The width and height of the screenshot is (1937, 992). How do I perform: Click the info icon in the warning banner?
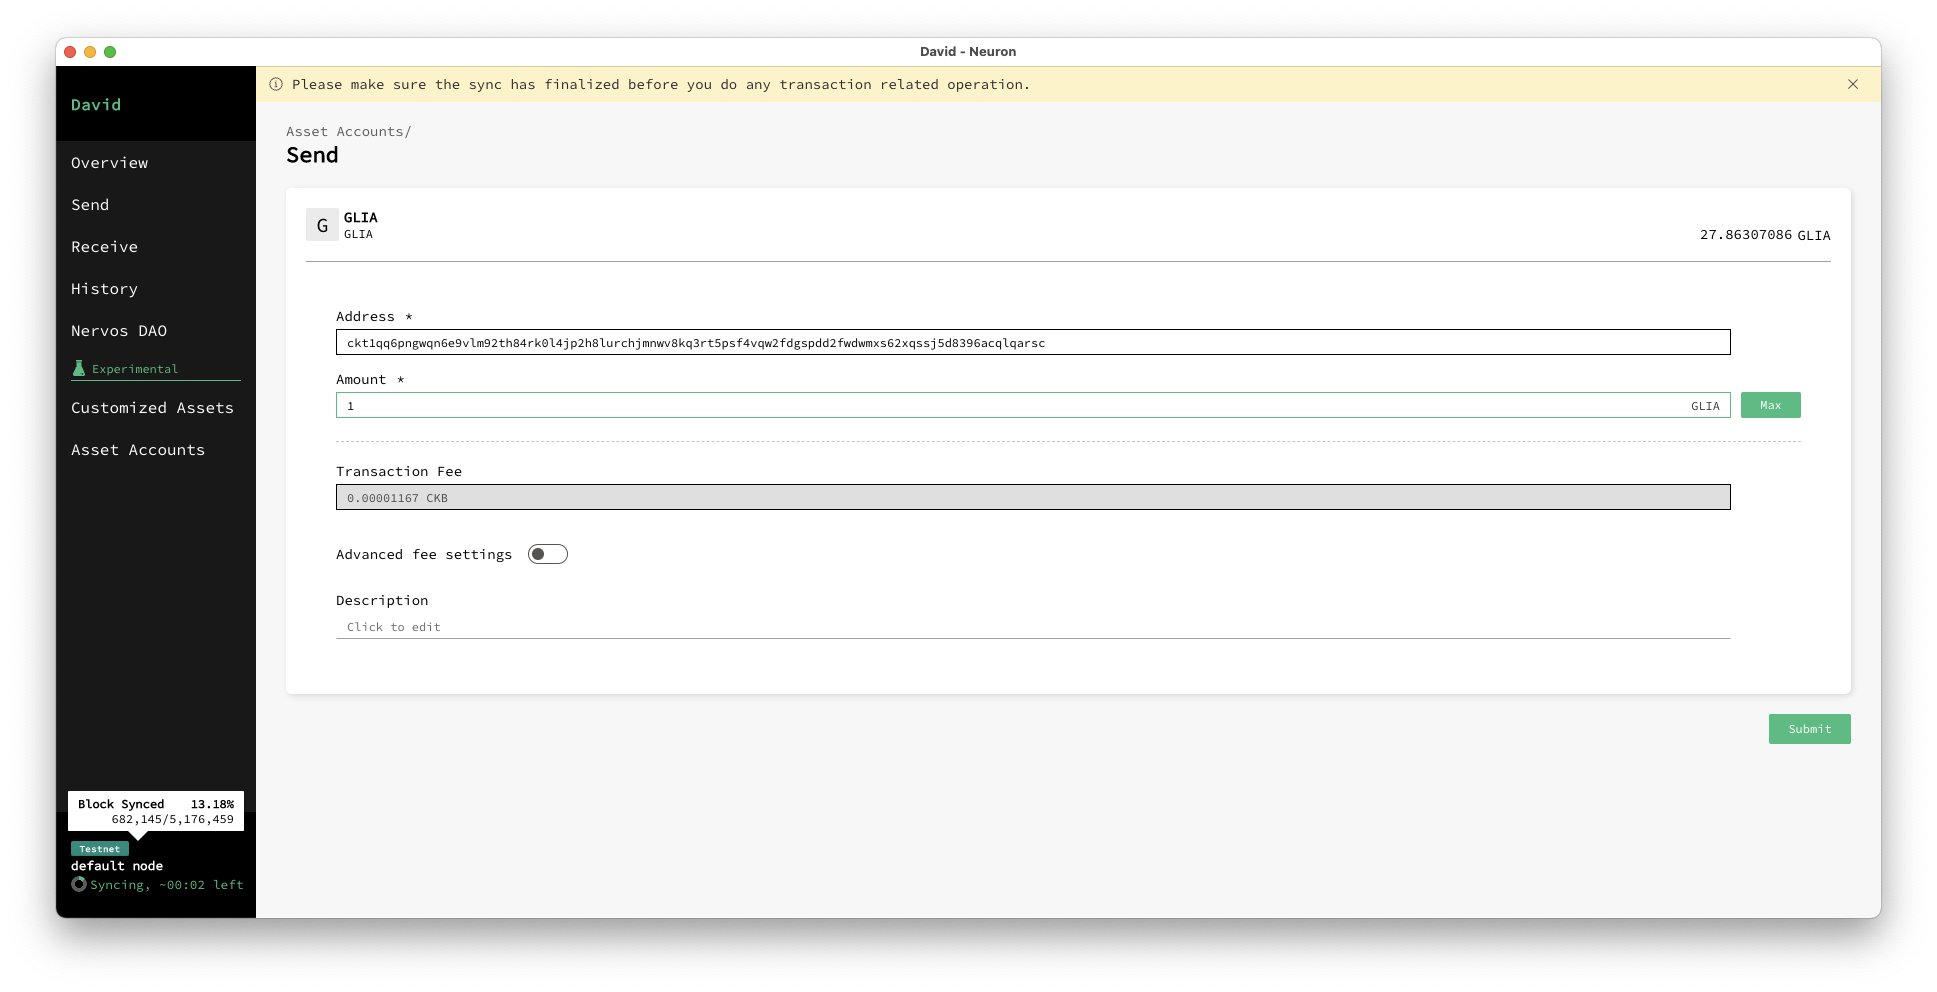click(276, 84)
